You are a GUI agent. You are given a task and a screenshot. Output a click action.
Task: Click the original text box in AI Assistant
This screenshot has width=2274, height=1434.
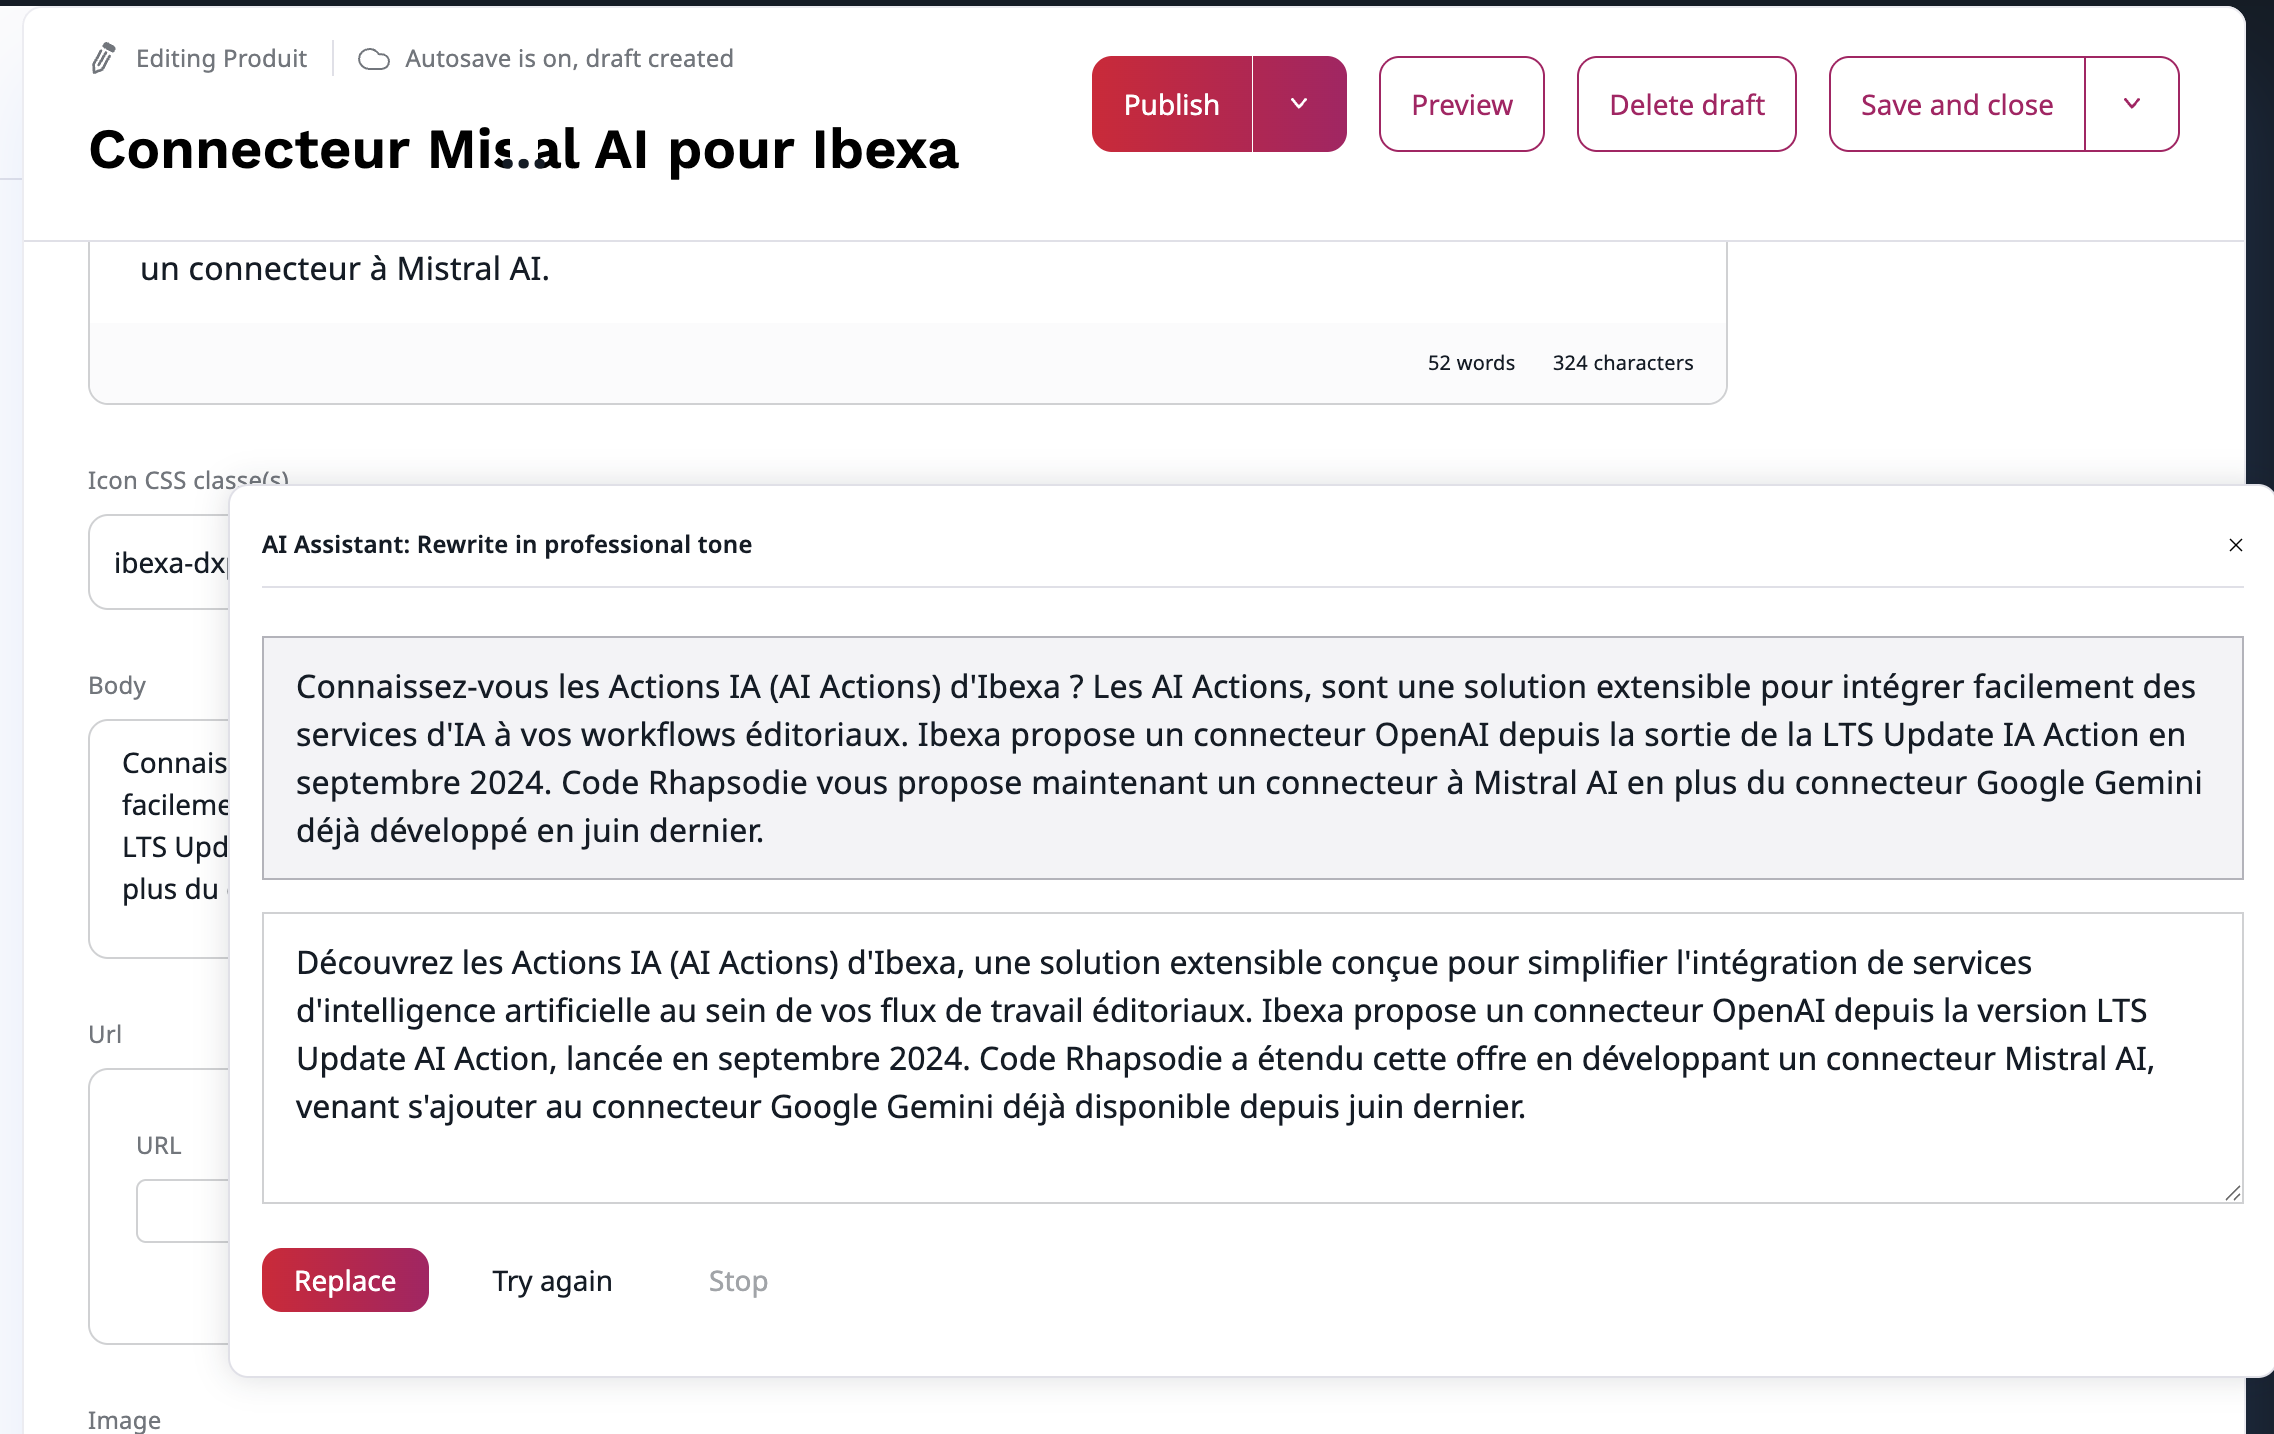(1252, 758)
